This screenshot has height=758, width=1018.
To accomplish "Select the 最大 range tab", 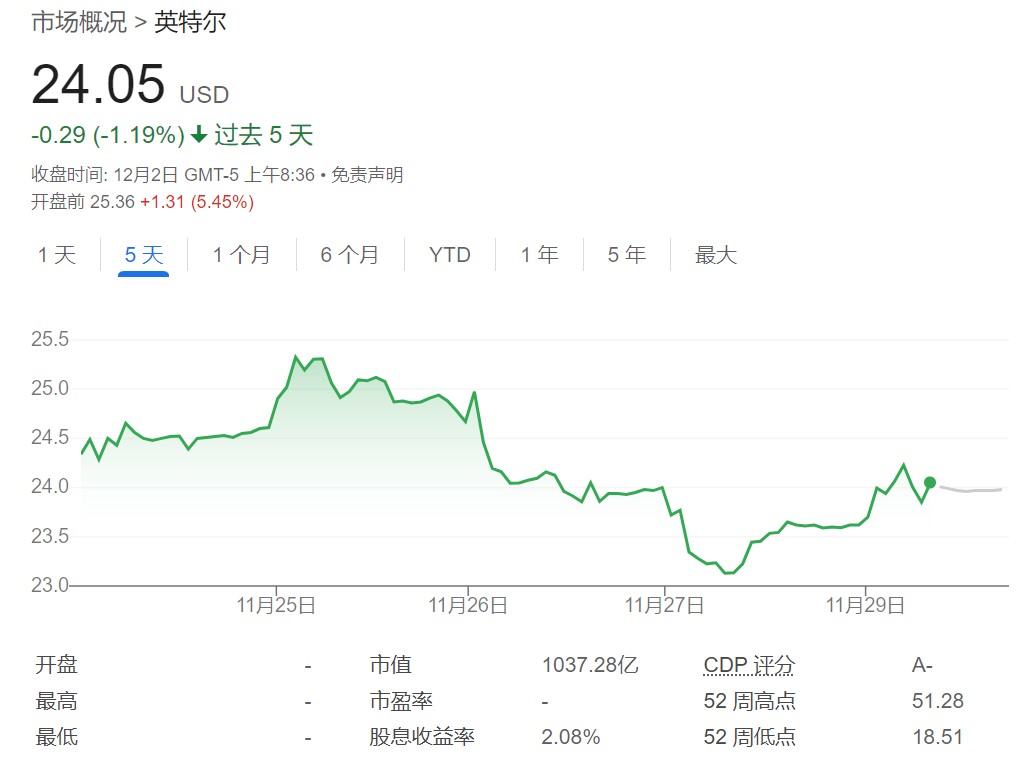I will pos(715,254).
